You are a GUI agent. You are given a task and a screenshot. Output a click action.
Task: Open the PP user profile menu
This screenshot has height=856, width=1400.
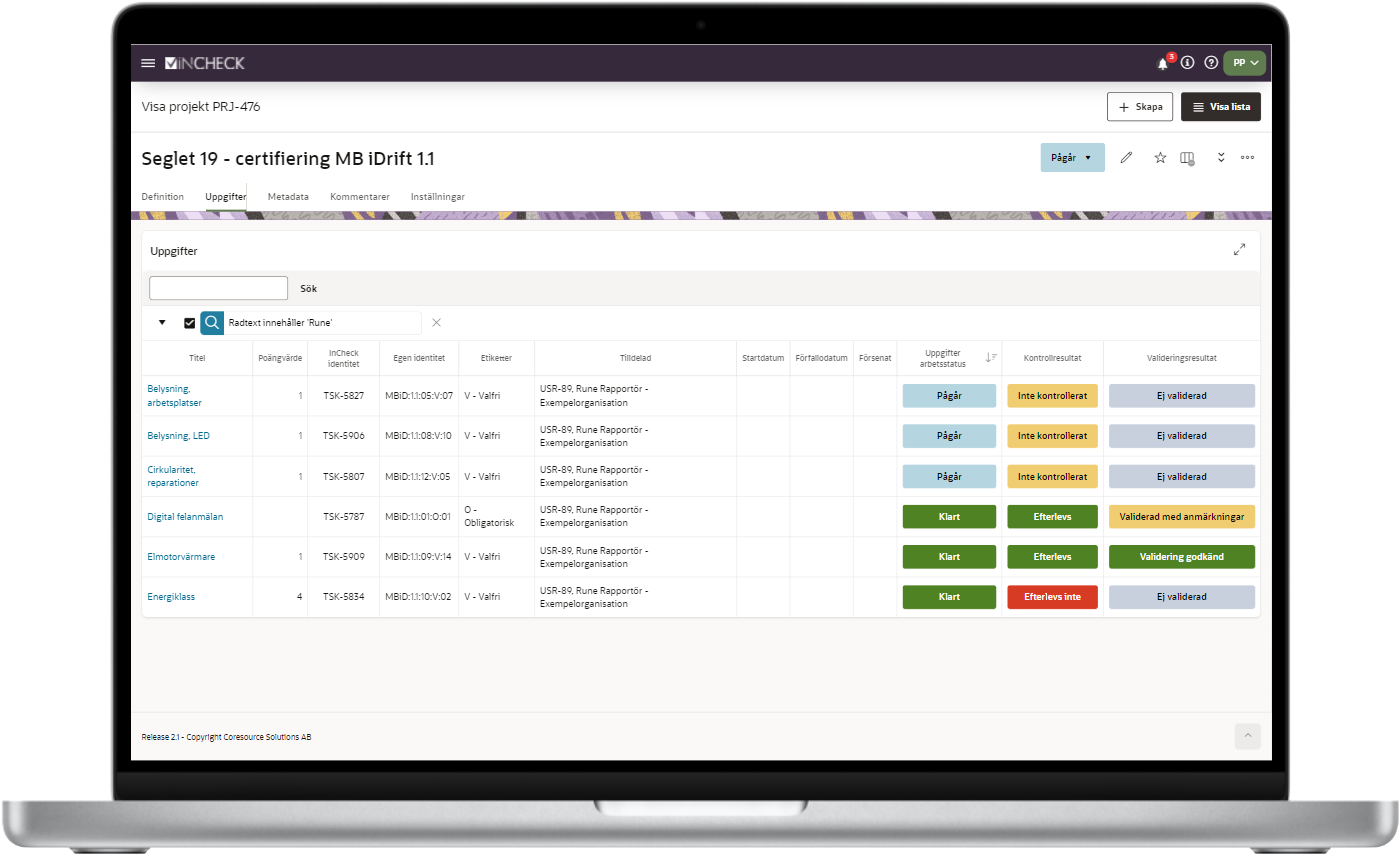[1245, 62]
